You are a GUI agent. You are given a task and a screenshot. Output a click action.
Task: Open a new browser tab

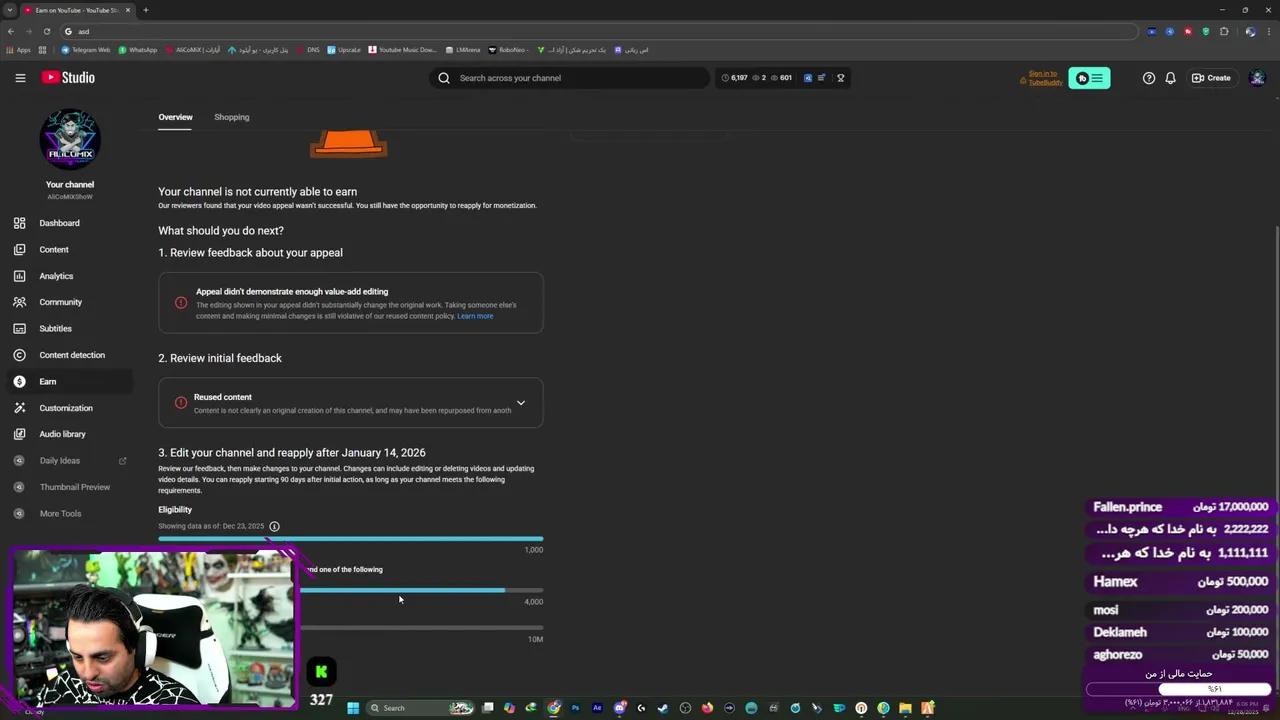(x=145, y=10)
